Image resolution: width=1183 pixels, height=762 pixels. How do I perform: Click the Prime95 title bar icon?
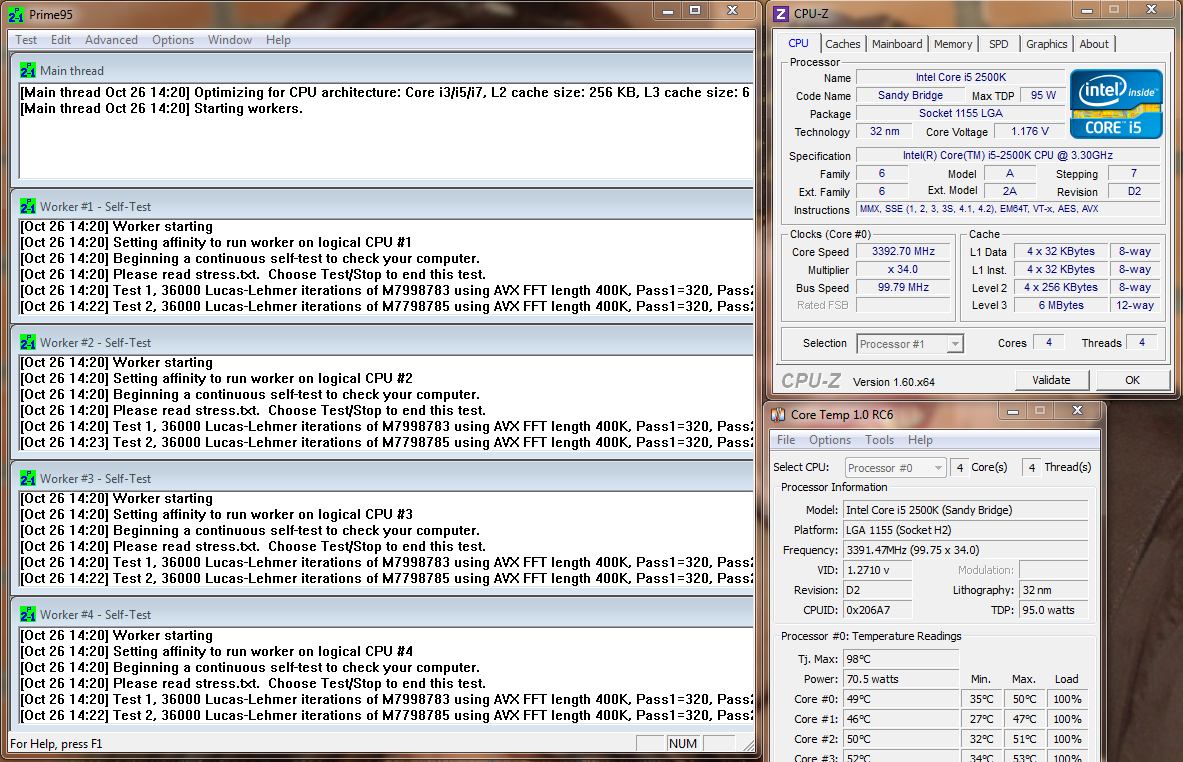click(16, 14)
